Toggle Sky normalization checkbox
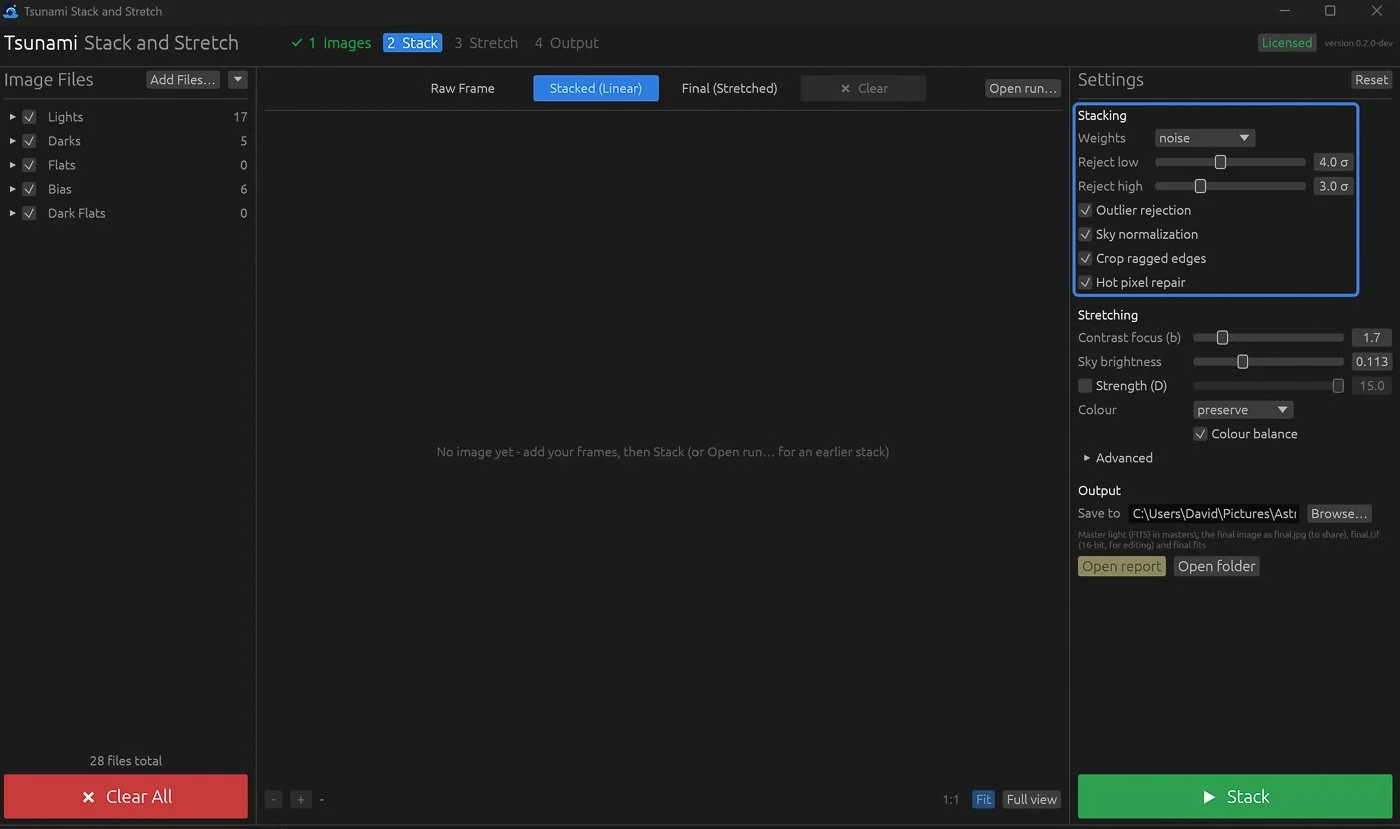This screenshot has width=1400, height=829. coord(1085,234)
